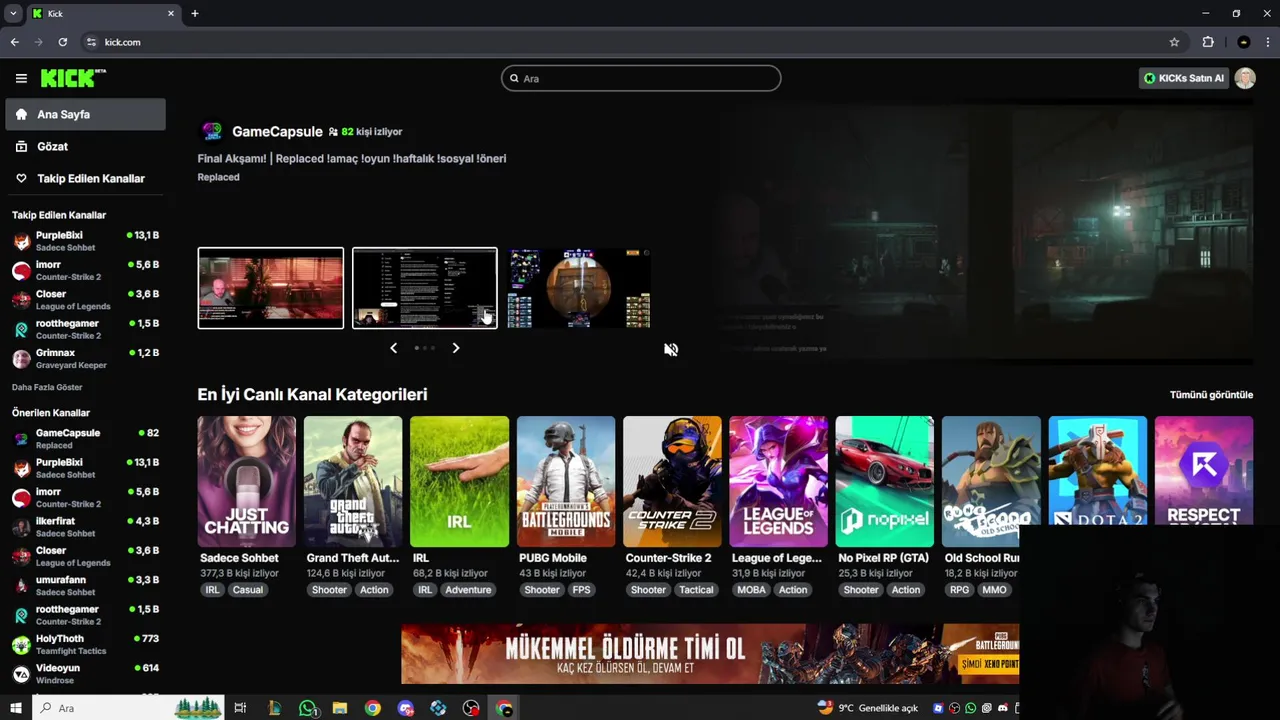Open Grand Theft Auto category card
The width and height of the screenshot is (1280, 720).
click(x=353, y=482)
